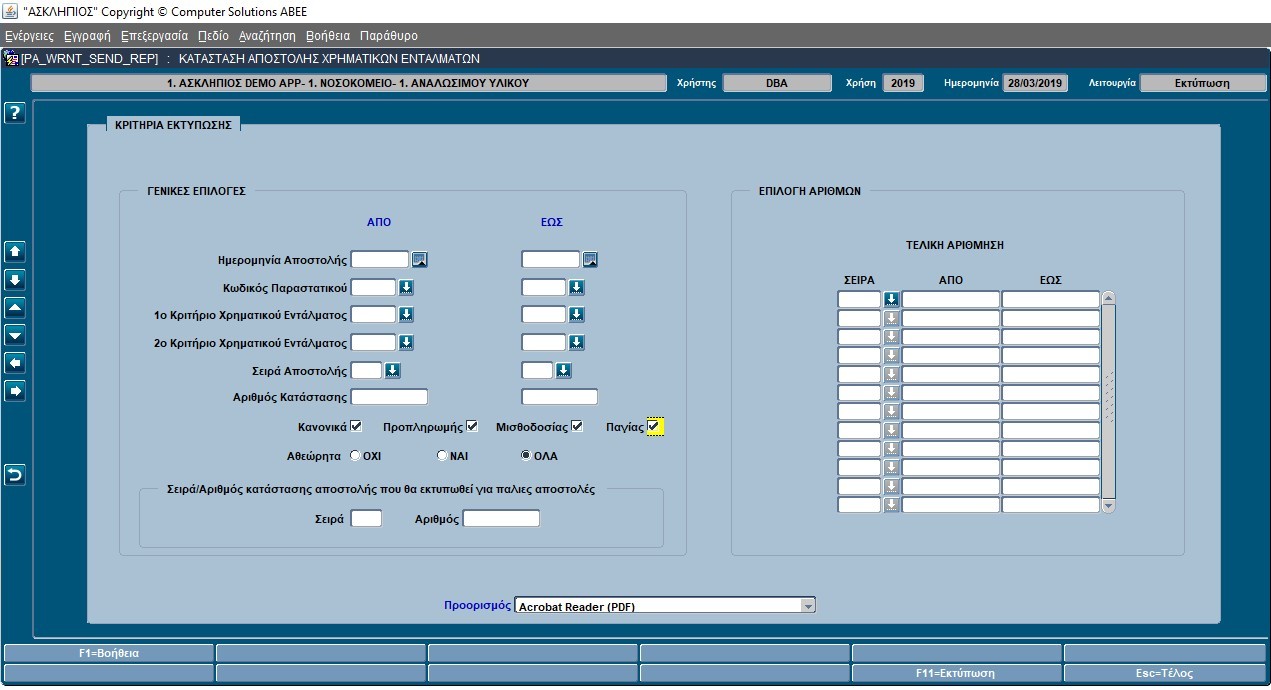This screenshot has width=1271, height=690.
Task: Open calendar for Ημερομηνία Αποστολής ΑΠΟ
Action: point(420,260)
